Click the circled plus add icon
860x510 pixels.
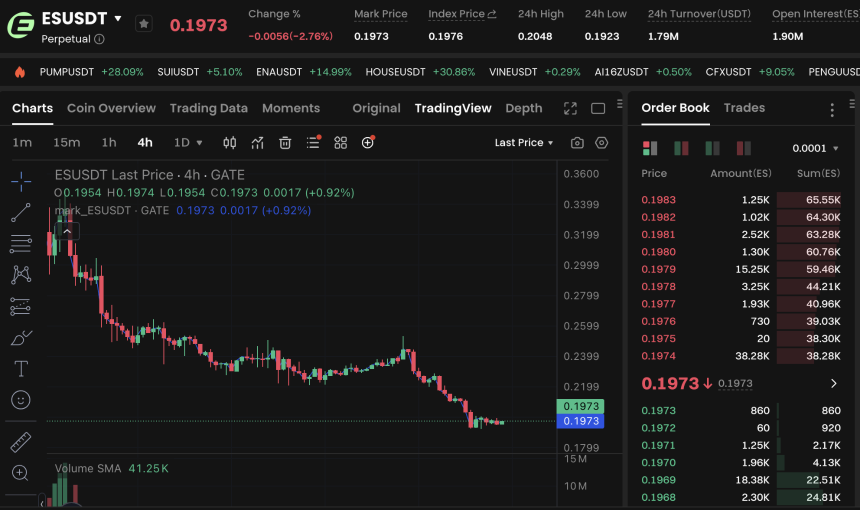(x=368, y=143)
